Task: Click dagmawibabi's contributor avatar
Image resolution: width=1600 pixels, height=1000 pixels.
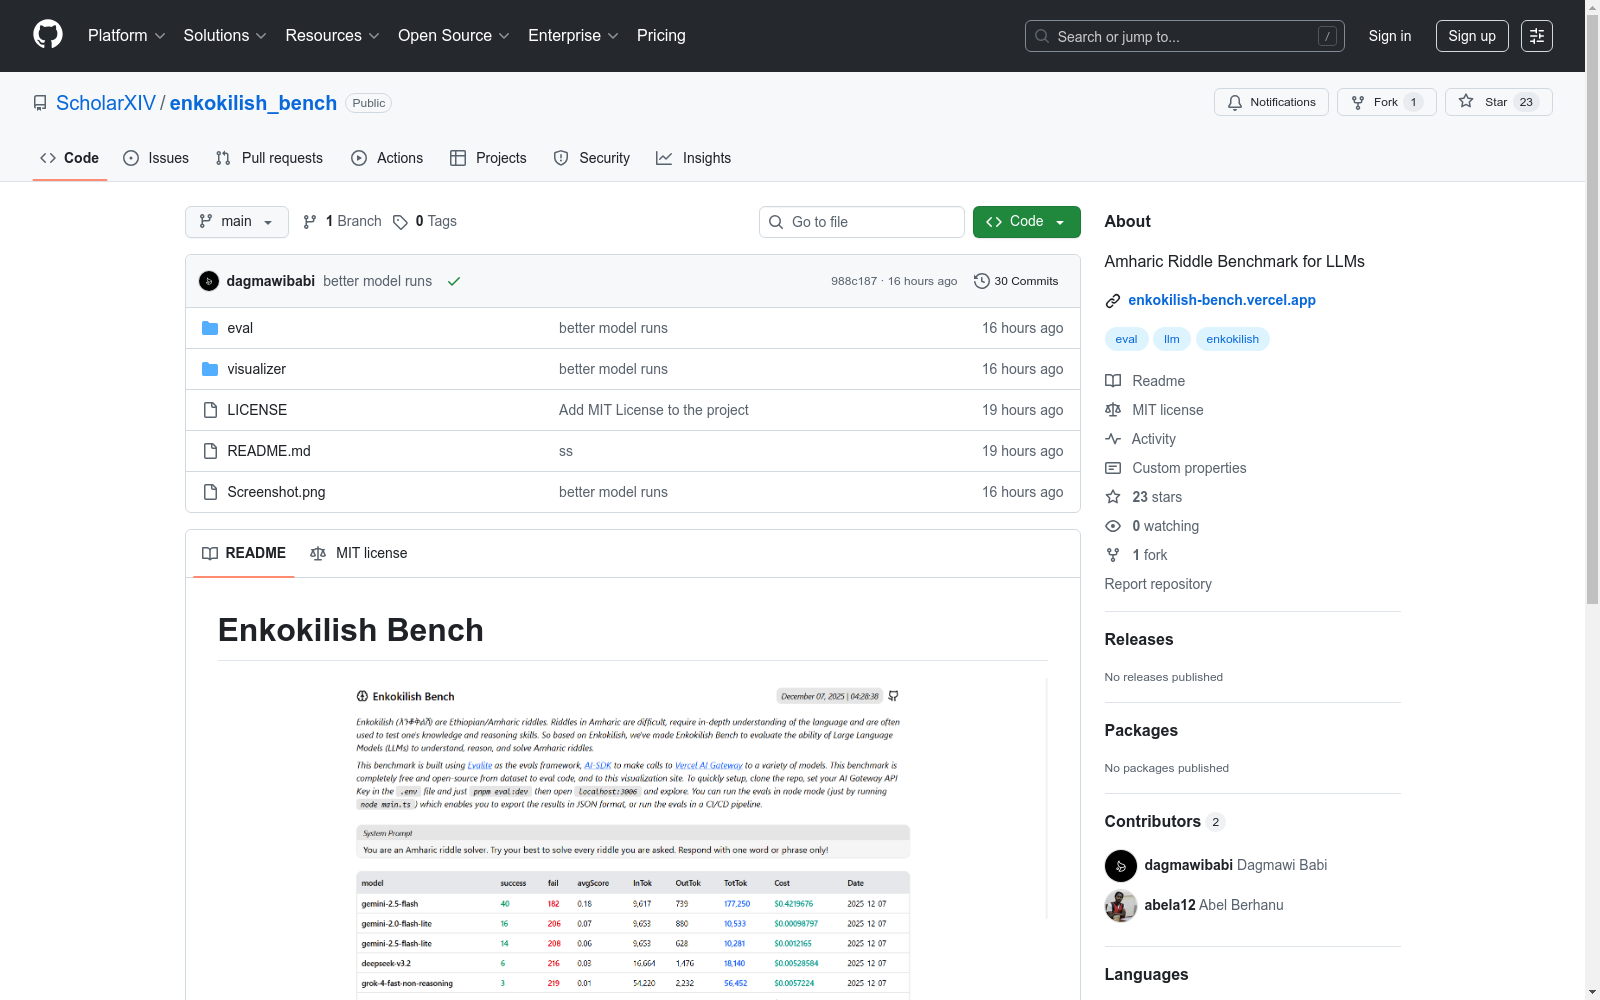Action: (1121, 865)
